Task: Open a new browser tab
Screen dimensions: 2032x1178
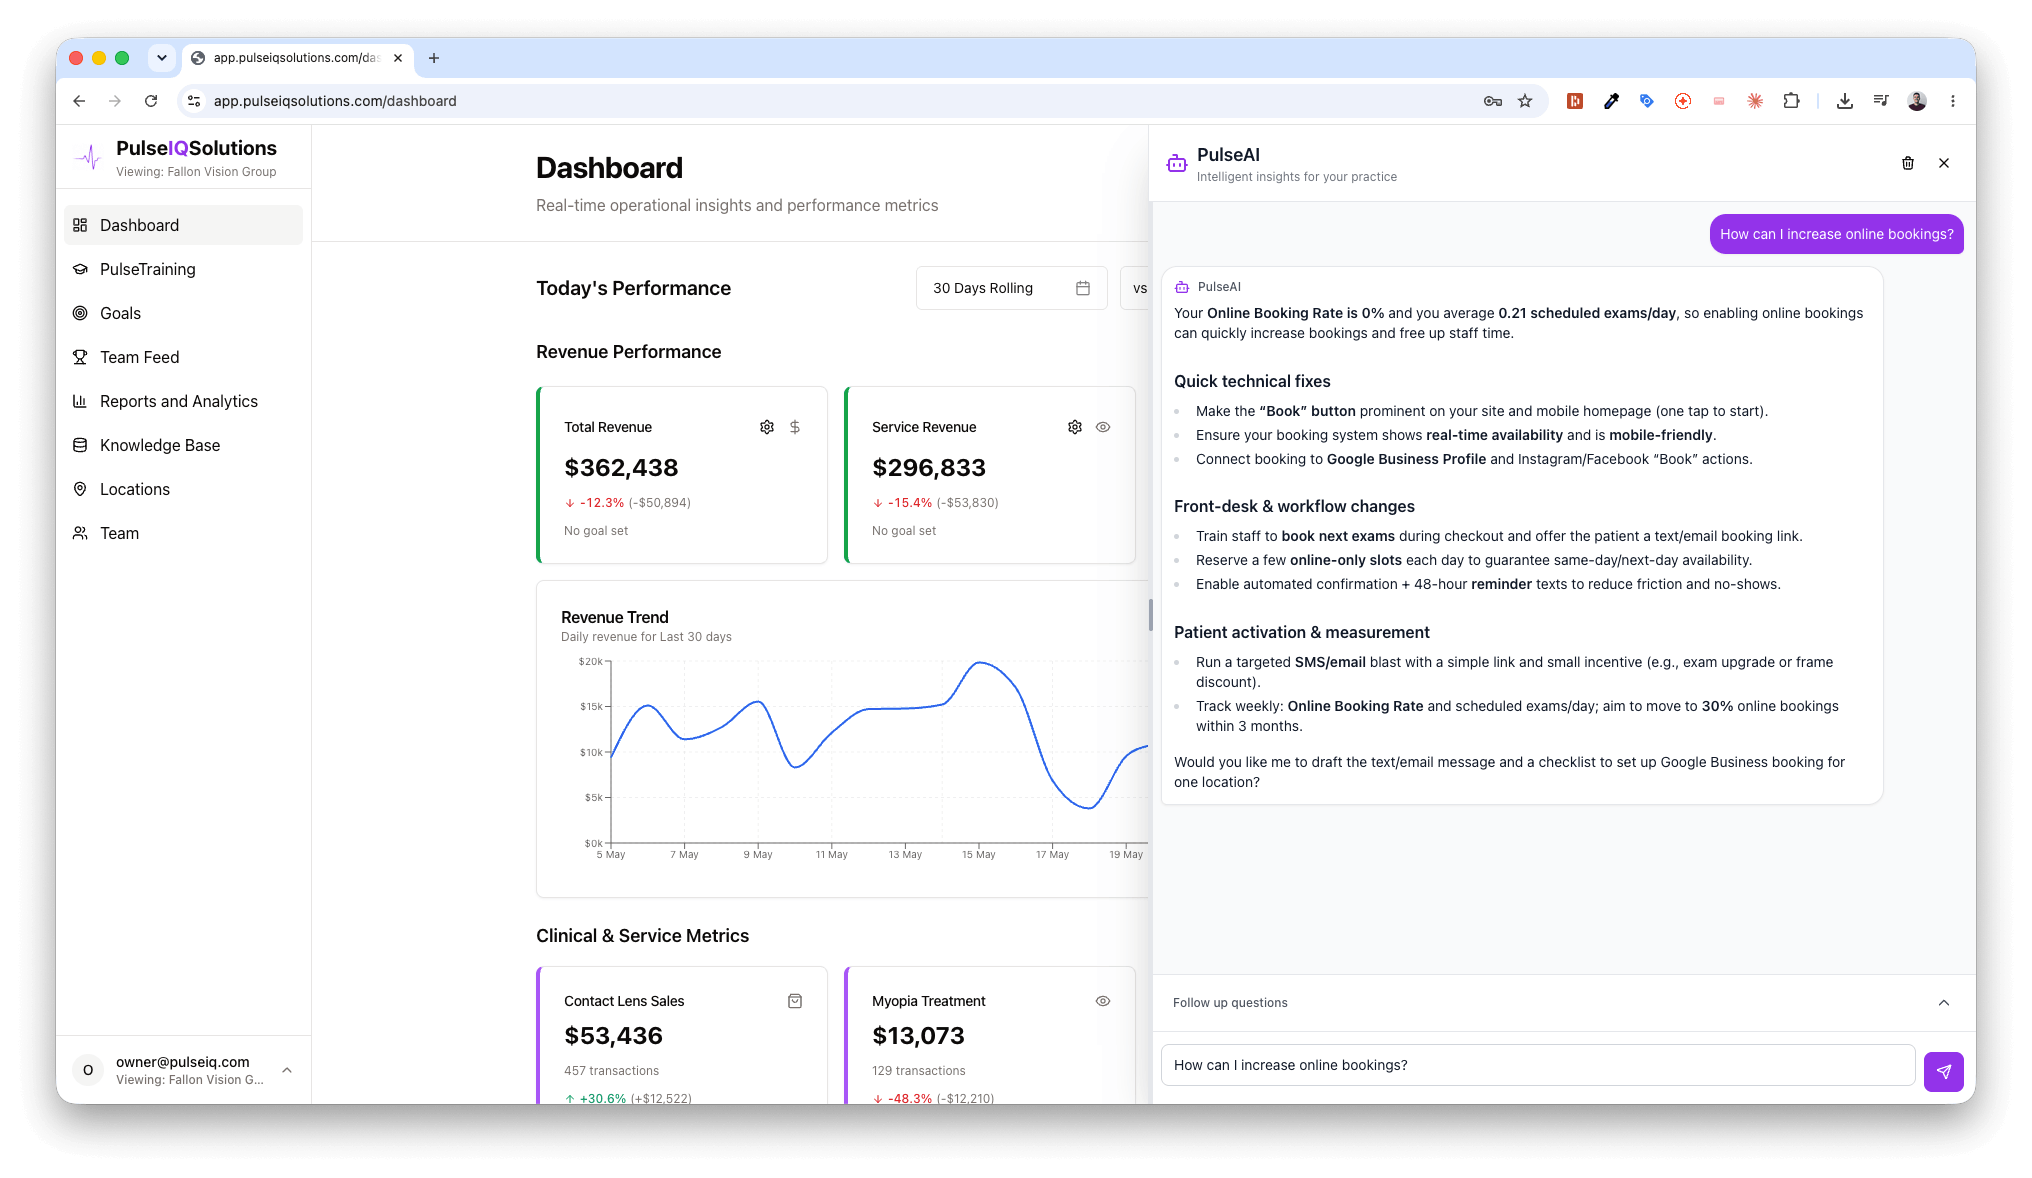Action: (434, 58)
